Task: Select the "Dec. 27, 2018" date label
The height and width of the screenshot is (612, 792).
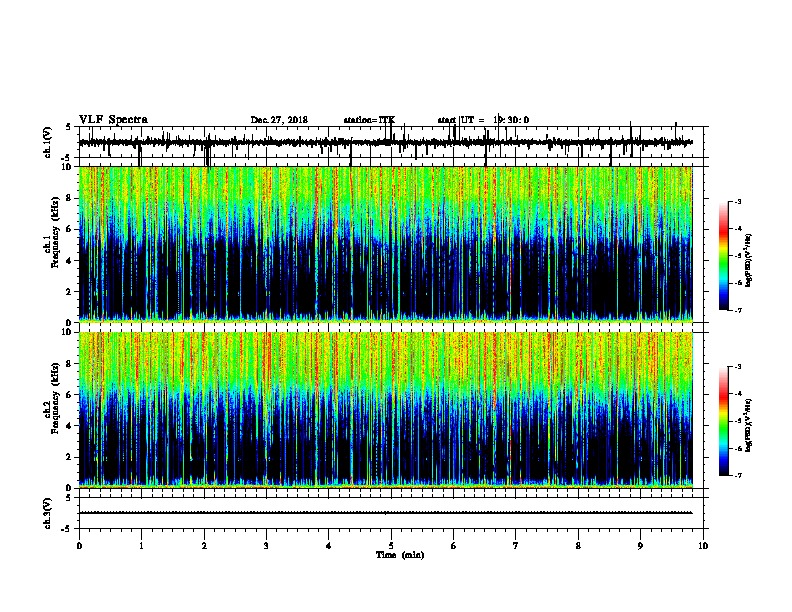Action: click(x=279, y=120)
